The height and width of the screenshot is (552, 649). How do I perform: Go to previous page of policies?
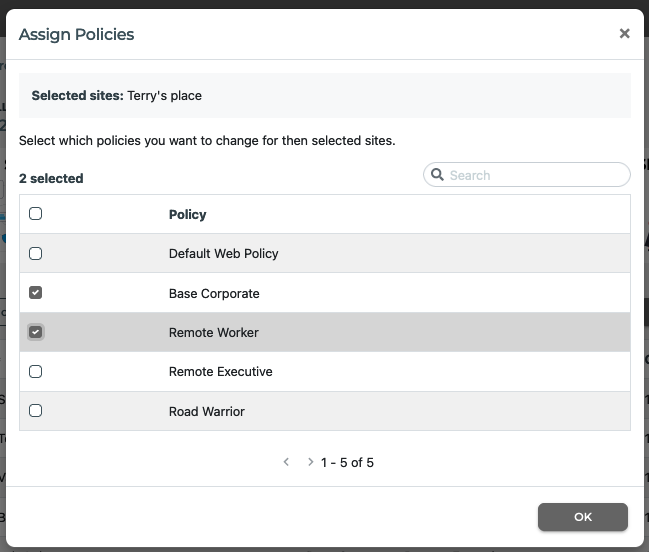(x=286, y=462)
